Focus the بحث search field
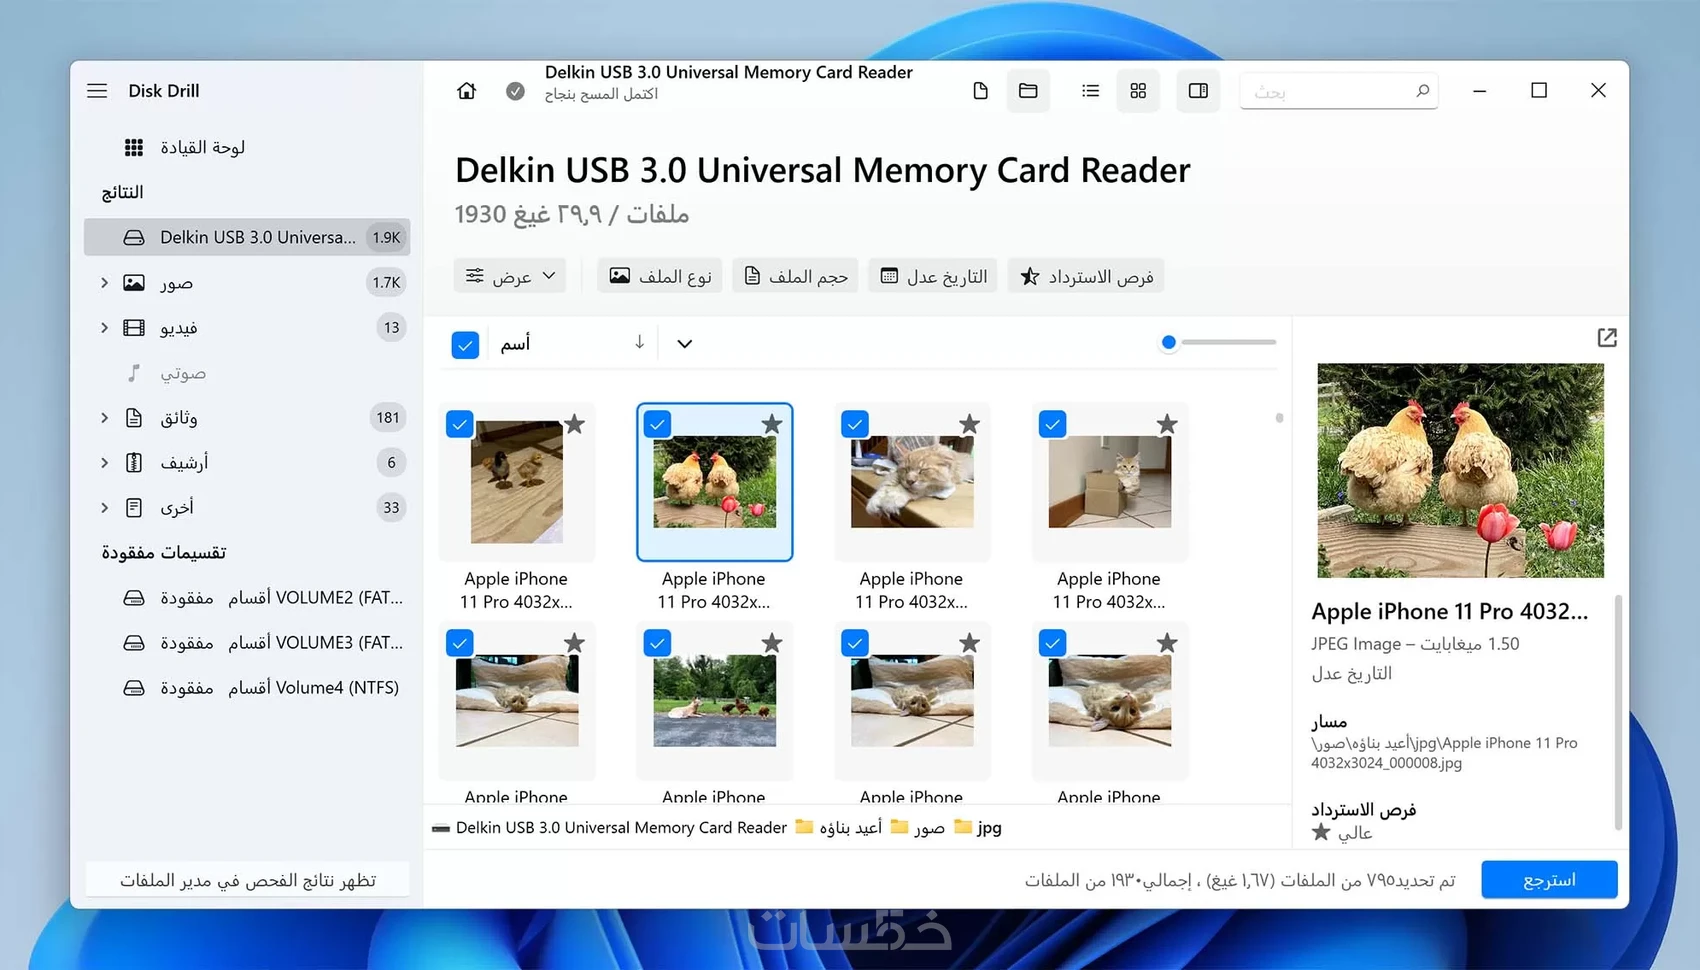This screenshot has width=1700, height=970. click(x=1338, y=91)
